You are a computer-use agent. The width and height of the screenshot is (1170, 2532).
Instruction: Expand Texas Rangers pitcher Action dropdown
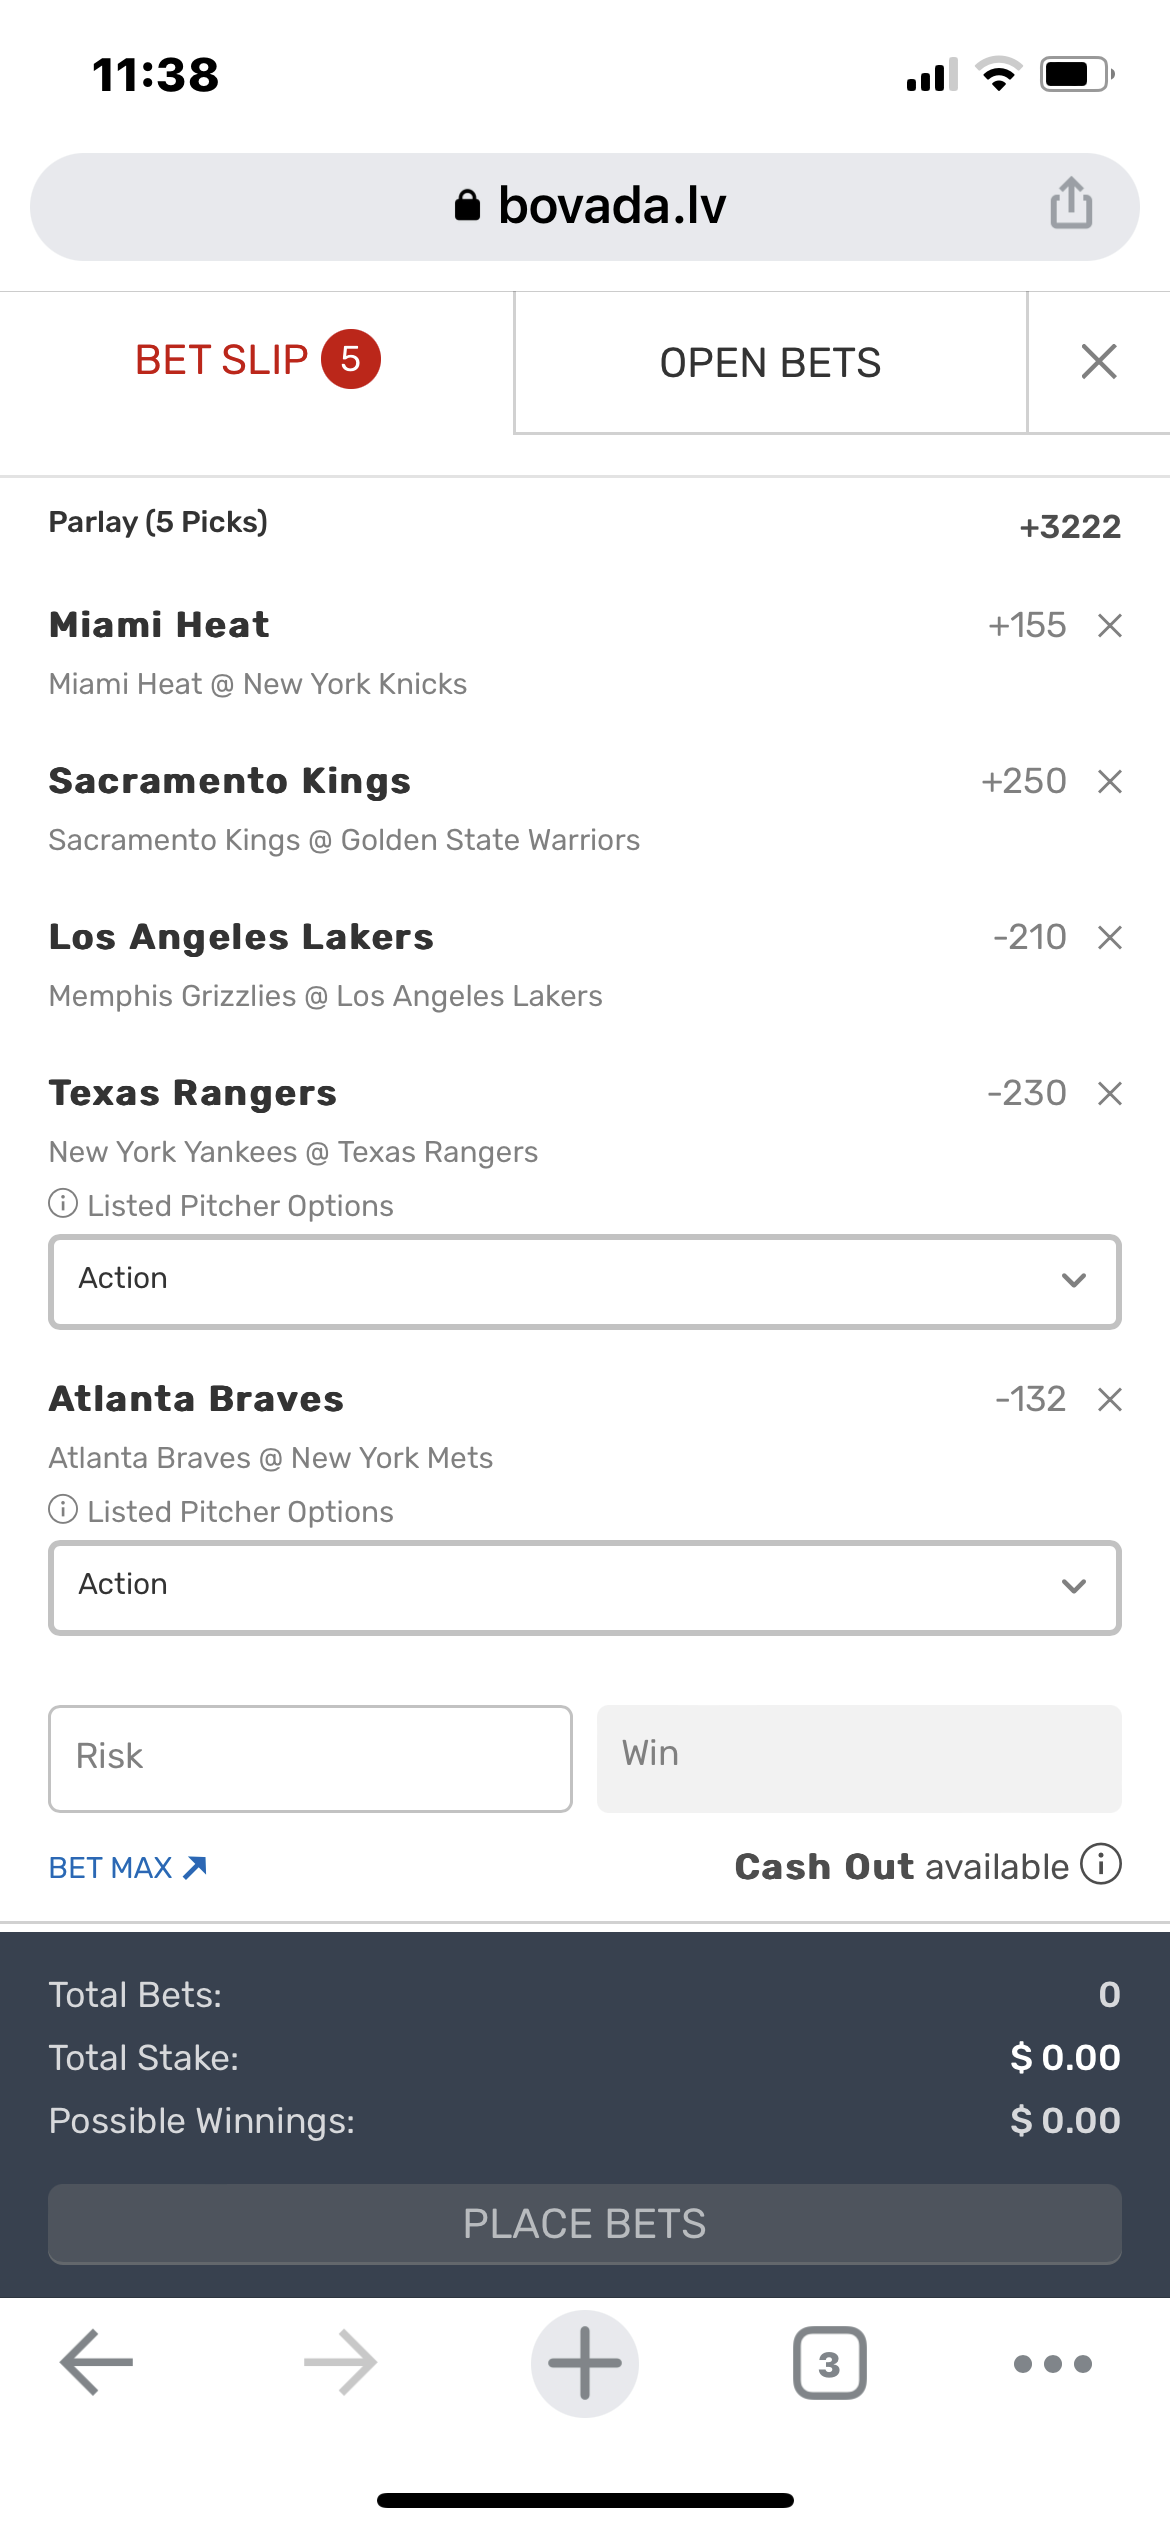coord(585,1282)
